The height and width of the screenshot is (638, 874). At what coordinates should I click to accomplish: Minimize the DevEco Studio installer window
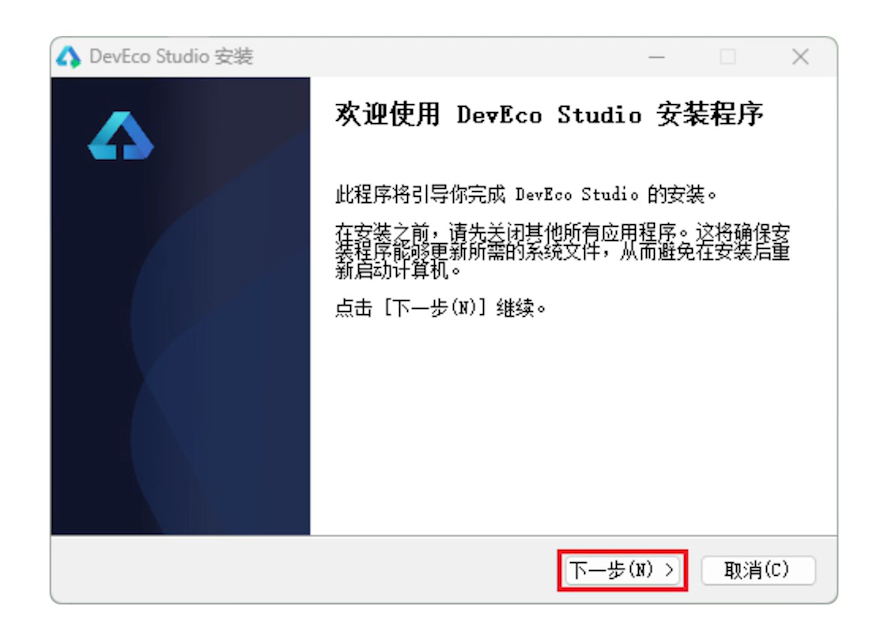[x=657, y=57]
